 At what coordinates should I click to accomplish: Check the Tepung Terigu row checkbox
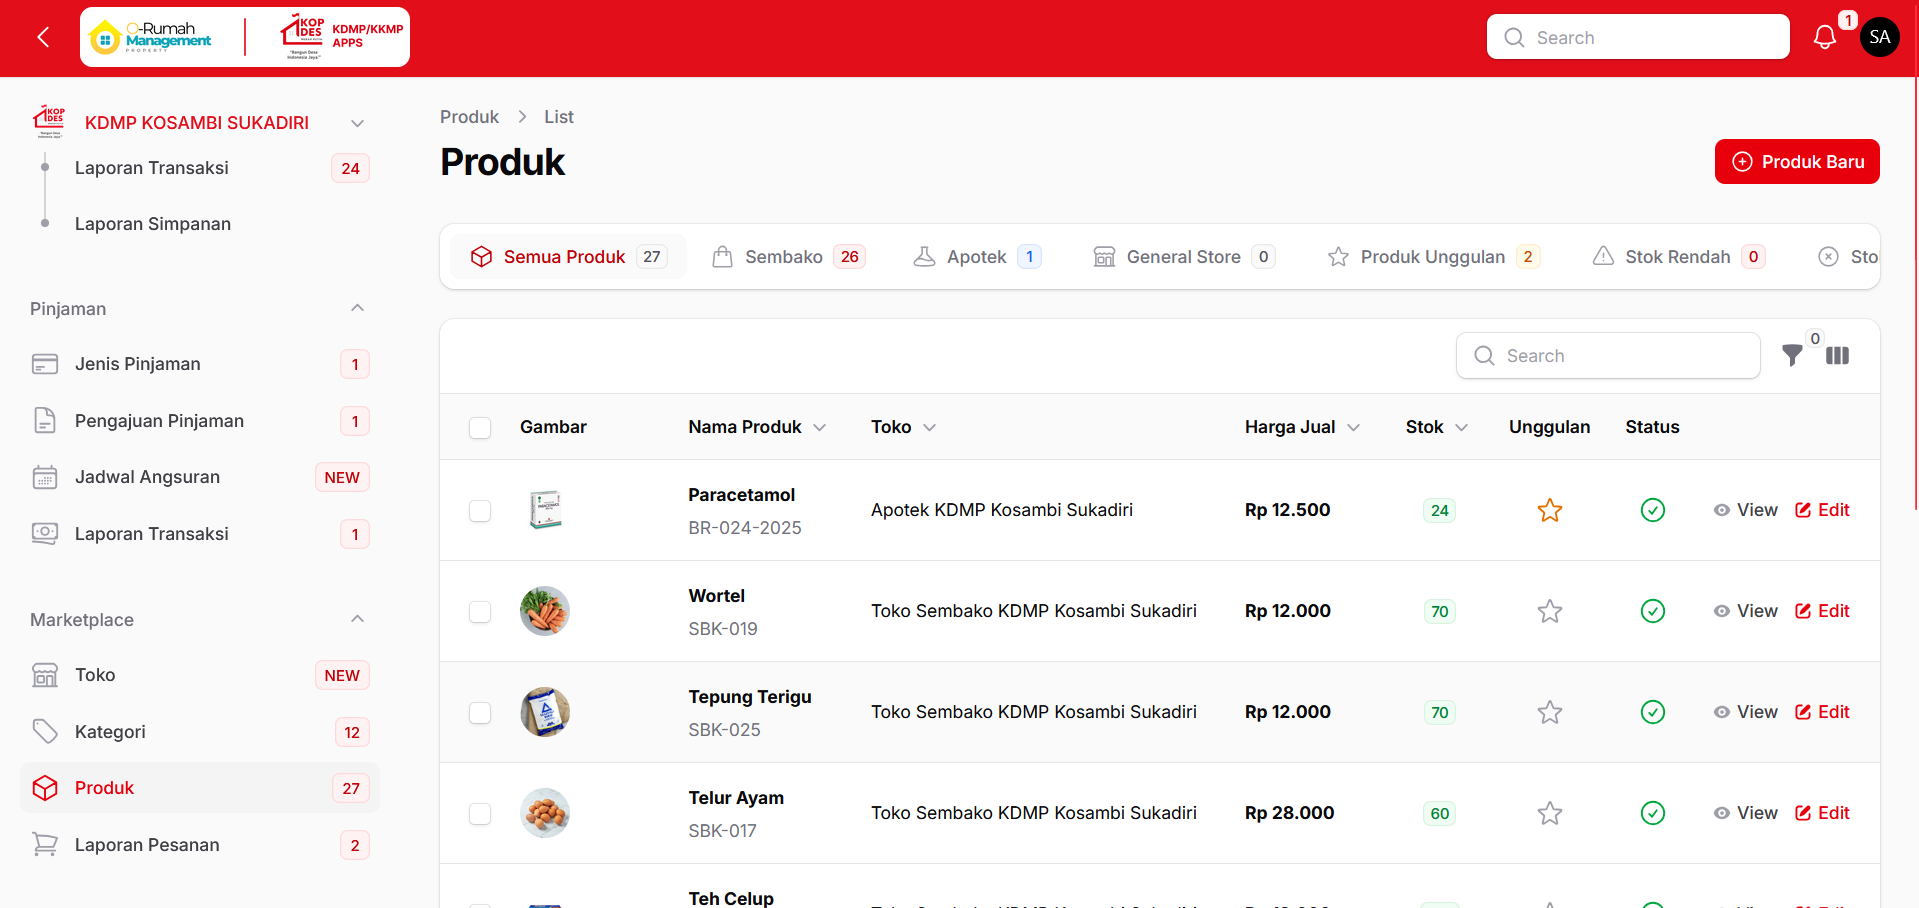pos(480,713)
